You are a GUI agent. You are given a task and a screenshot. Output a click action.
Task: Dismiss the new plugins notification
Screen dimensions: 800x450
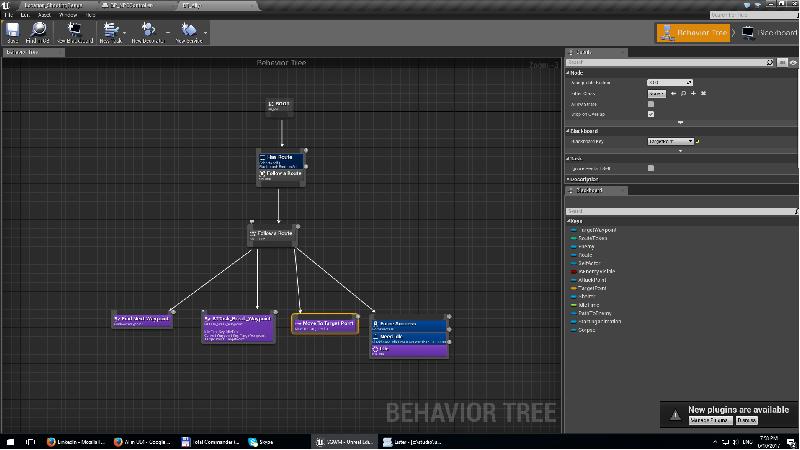point(747,421)
